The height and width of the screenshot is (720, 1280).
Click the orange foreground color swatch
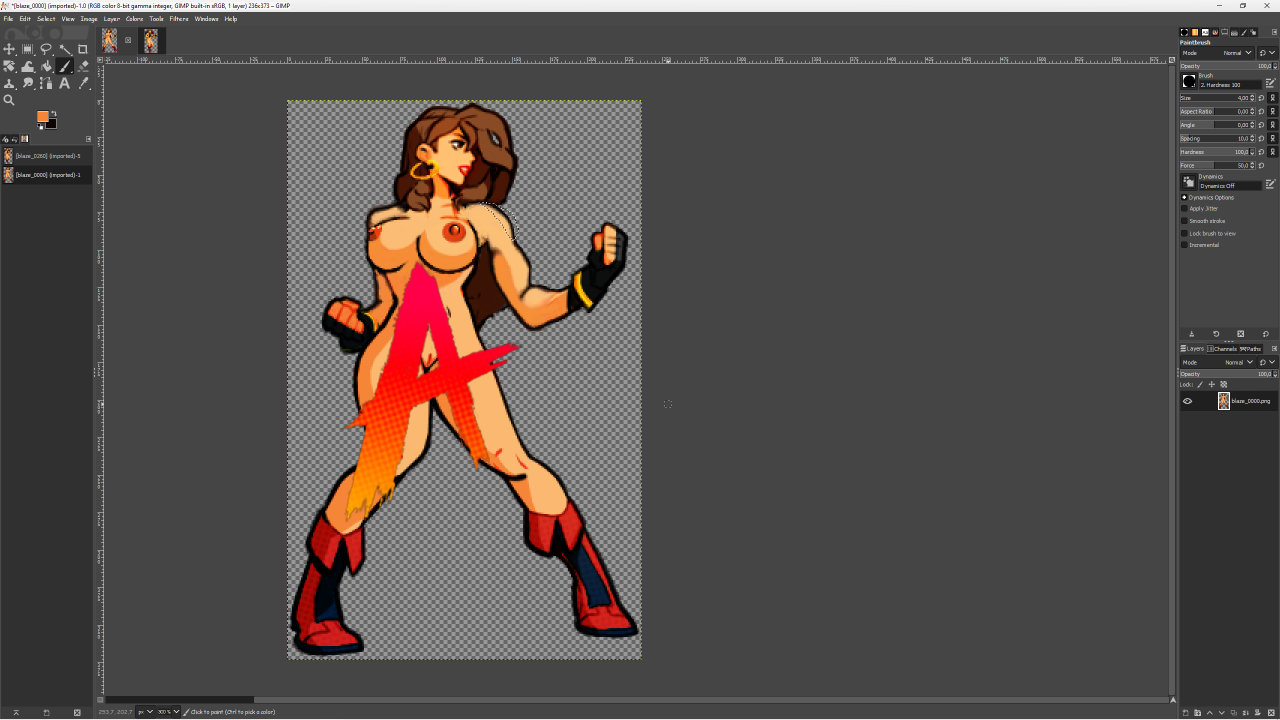click(x=42, y=116)
